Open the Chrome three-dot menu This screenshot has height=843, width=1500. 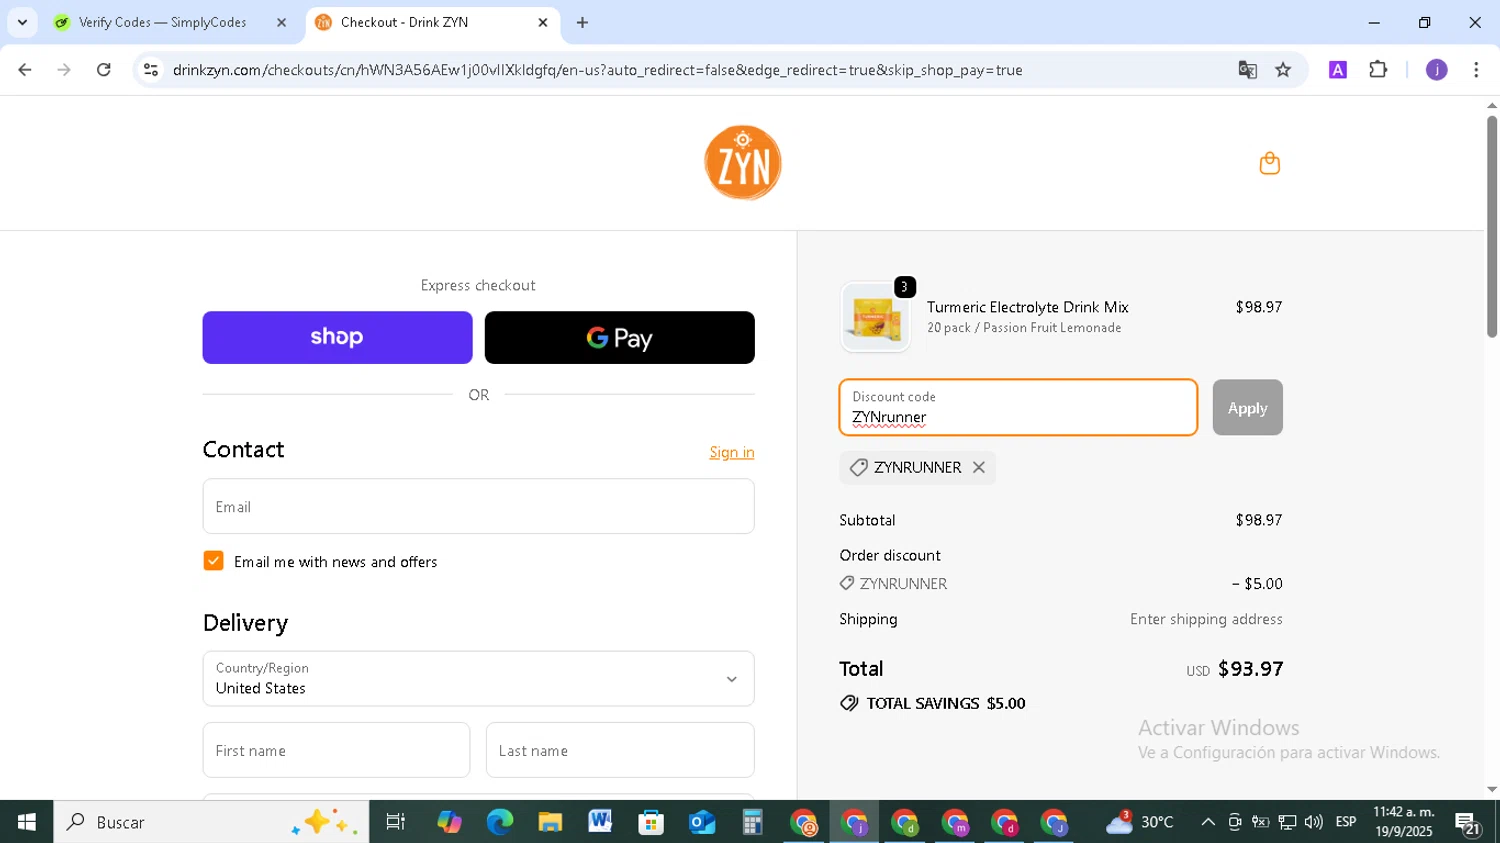(x=1476, y=70)
